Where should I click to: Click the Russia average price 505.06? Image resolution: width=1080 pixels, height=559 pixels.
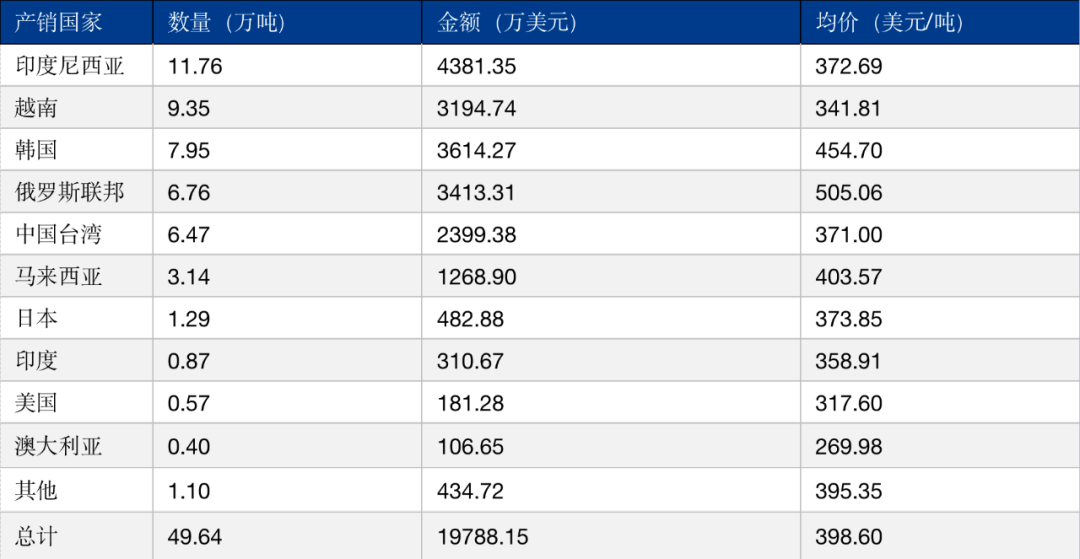[x=849, y=193]
